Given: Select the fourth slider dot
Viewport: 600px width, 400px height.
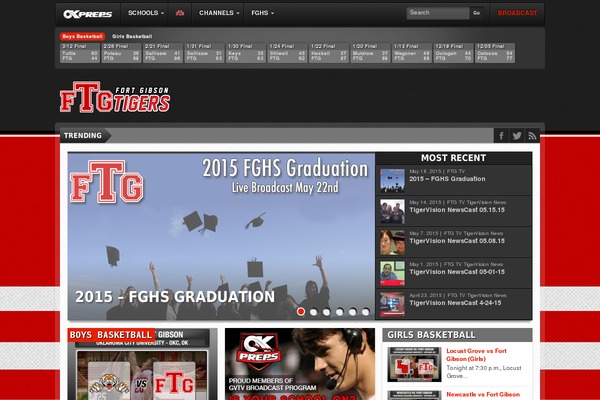Looking at the screenshot, I should point(339,312).
